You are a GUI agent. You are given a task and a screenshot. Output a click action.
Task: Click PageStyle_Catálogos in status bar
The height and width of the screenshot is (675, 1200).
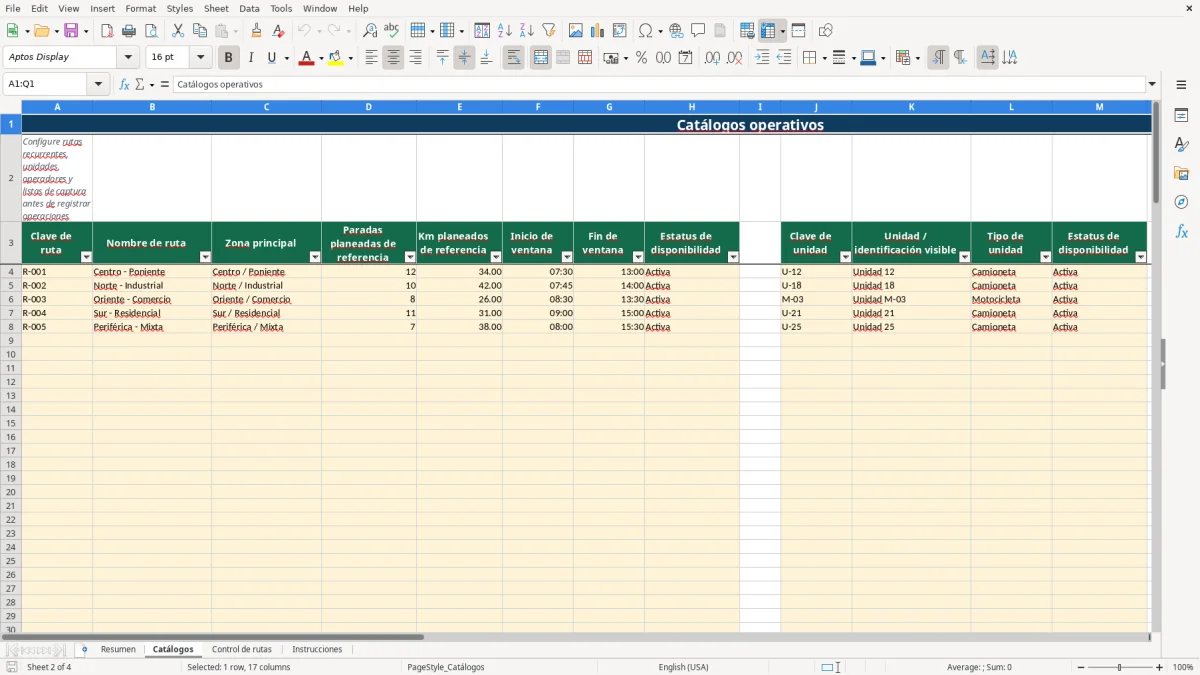point(446,667)
